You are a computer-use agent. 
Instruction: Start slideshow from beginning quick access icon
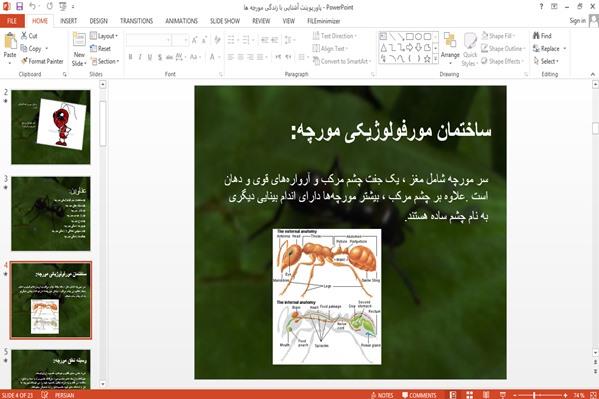pos(63,6)
